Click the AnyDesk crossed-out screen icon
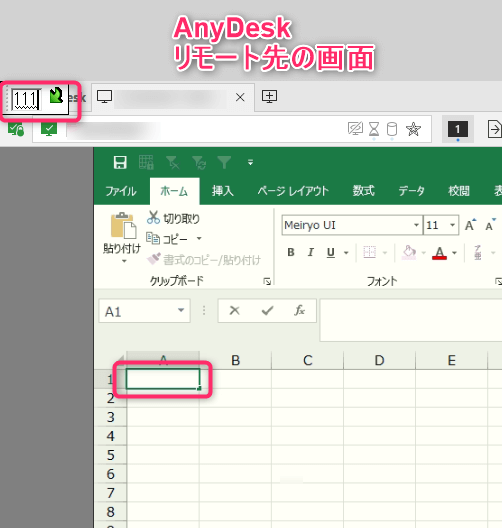The width and height of the screenshot is (502, 528). pos(356,129)
